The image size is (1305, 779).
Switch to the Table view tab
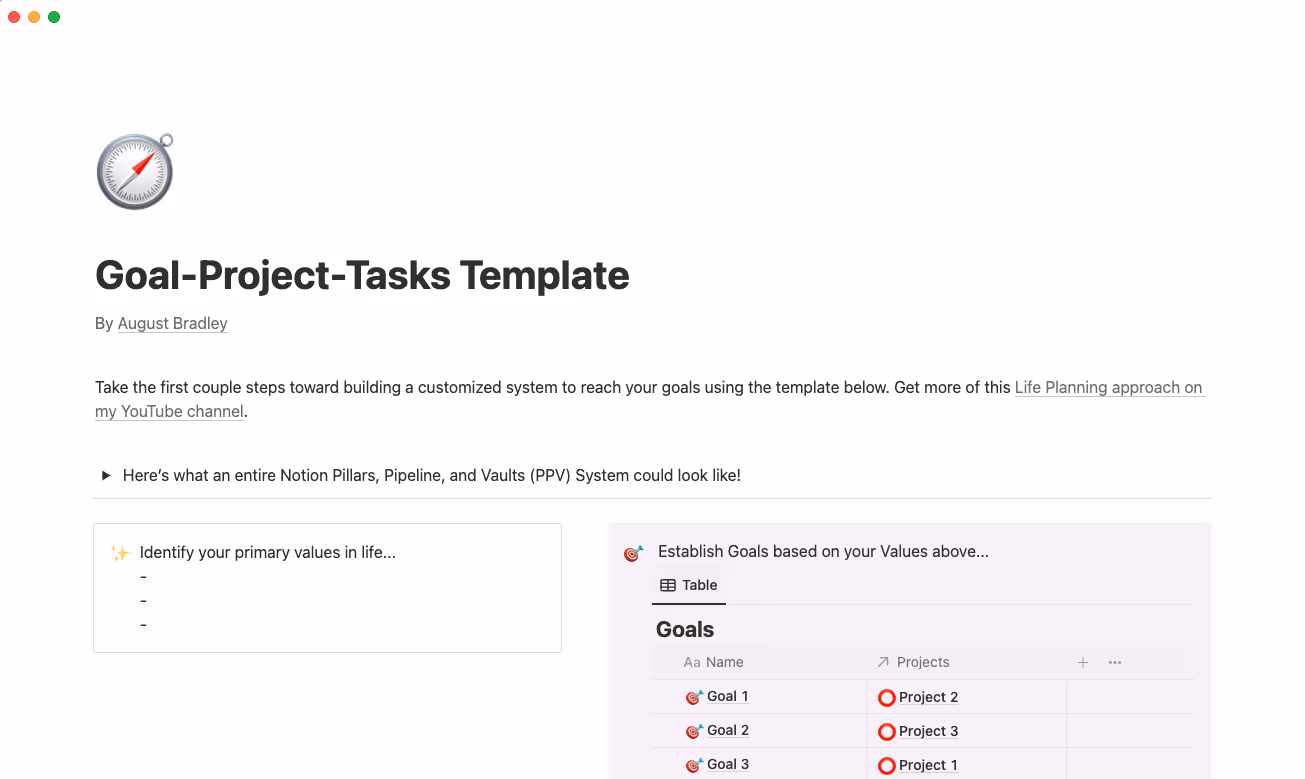(689, 585)
